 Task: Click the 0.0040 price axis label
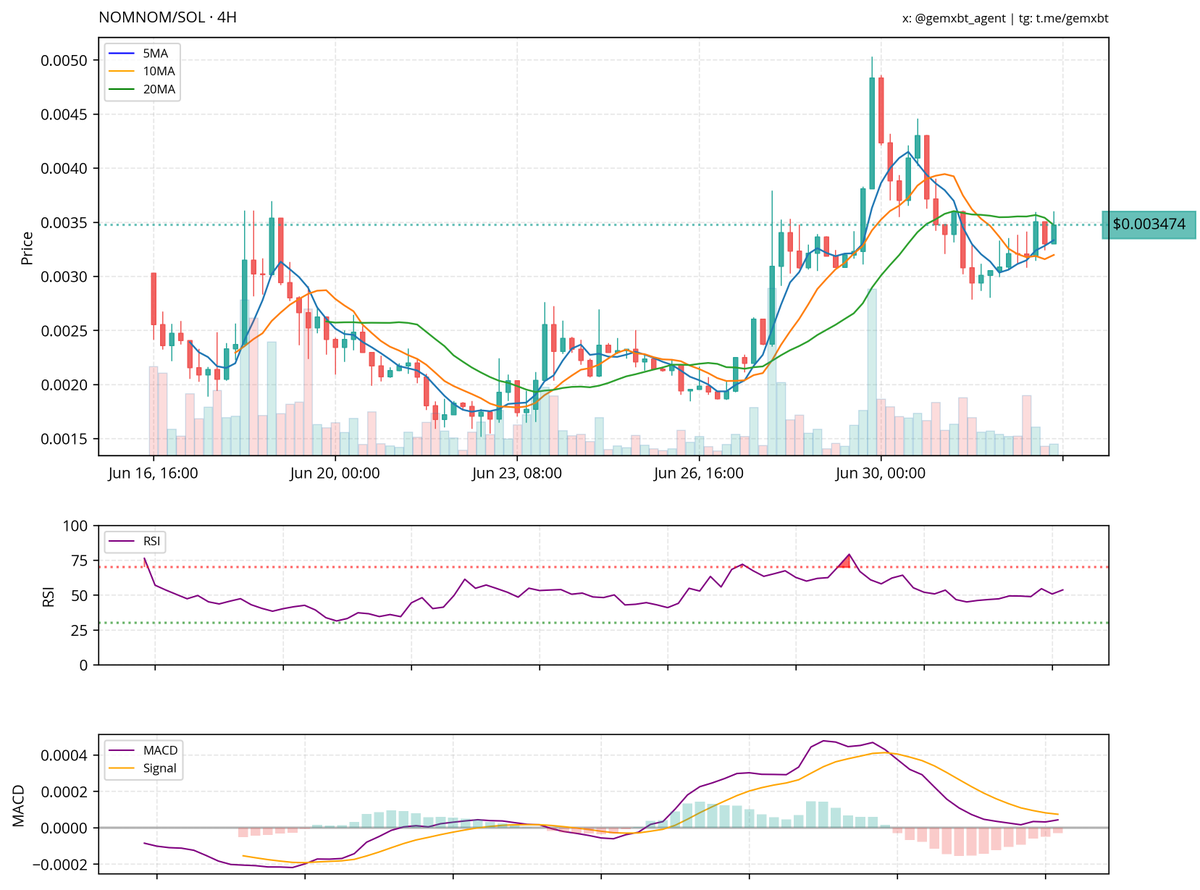65,168
